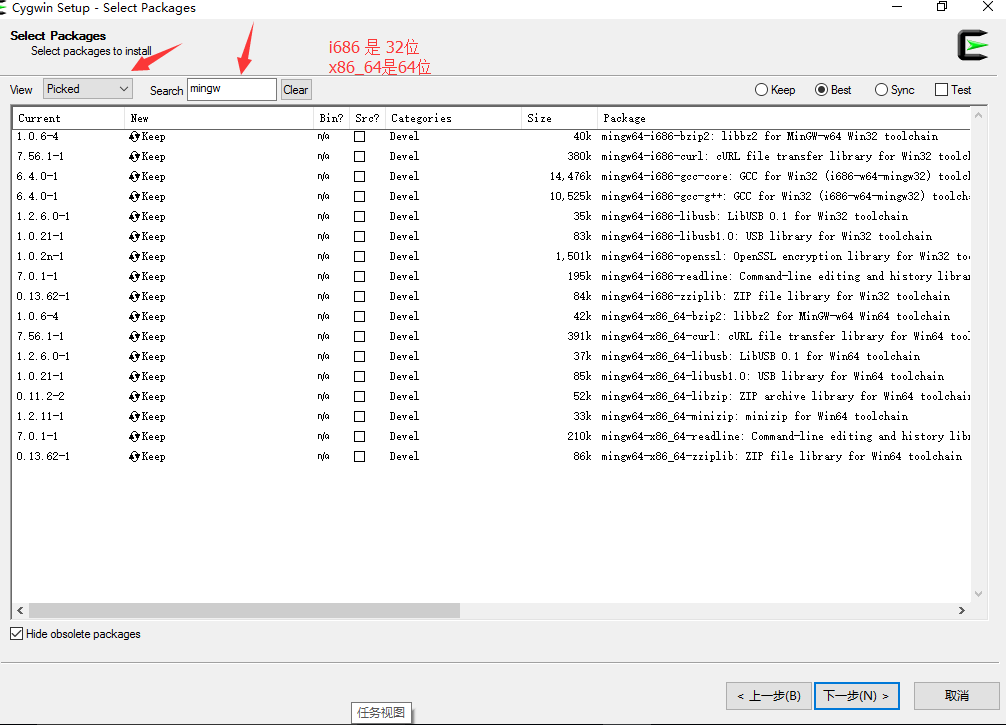Click the Size column header

[x=559, y=118]
